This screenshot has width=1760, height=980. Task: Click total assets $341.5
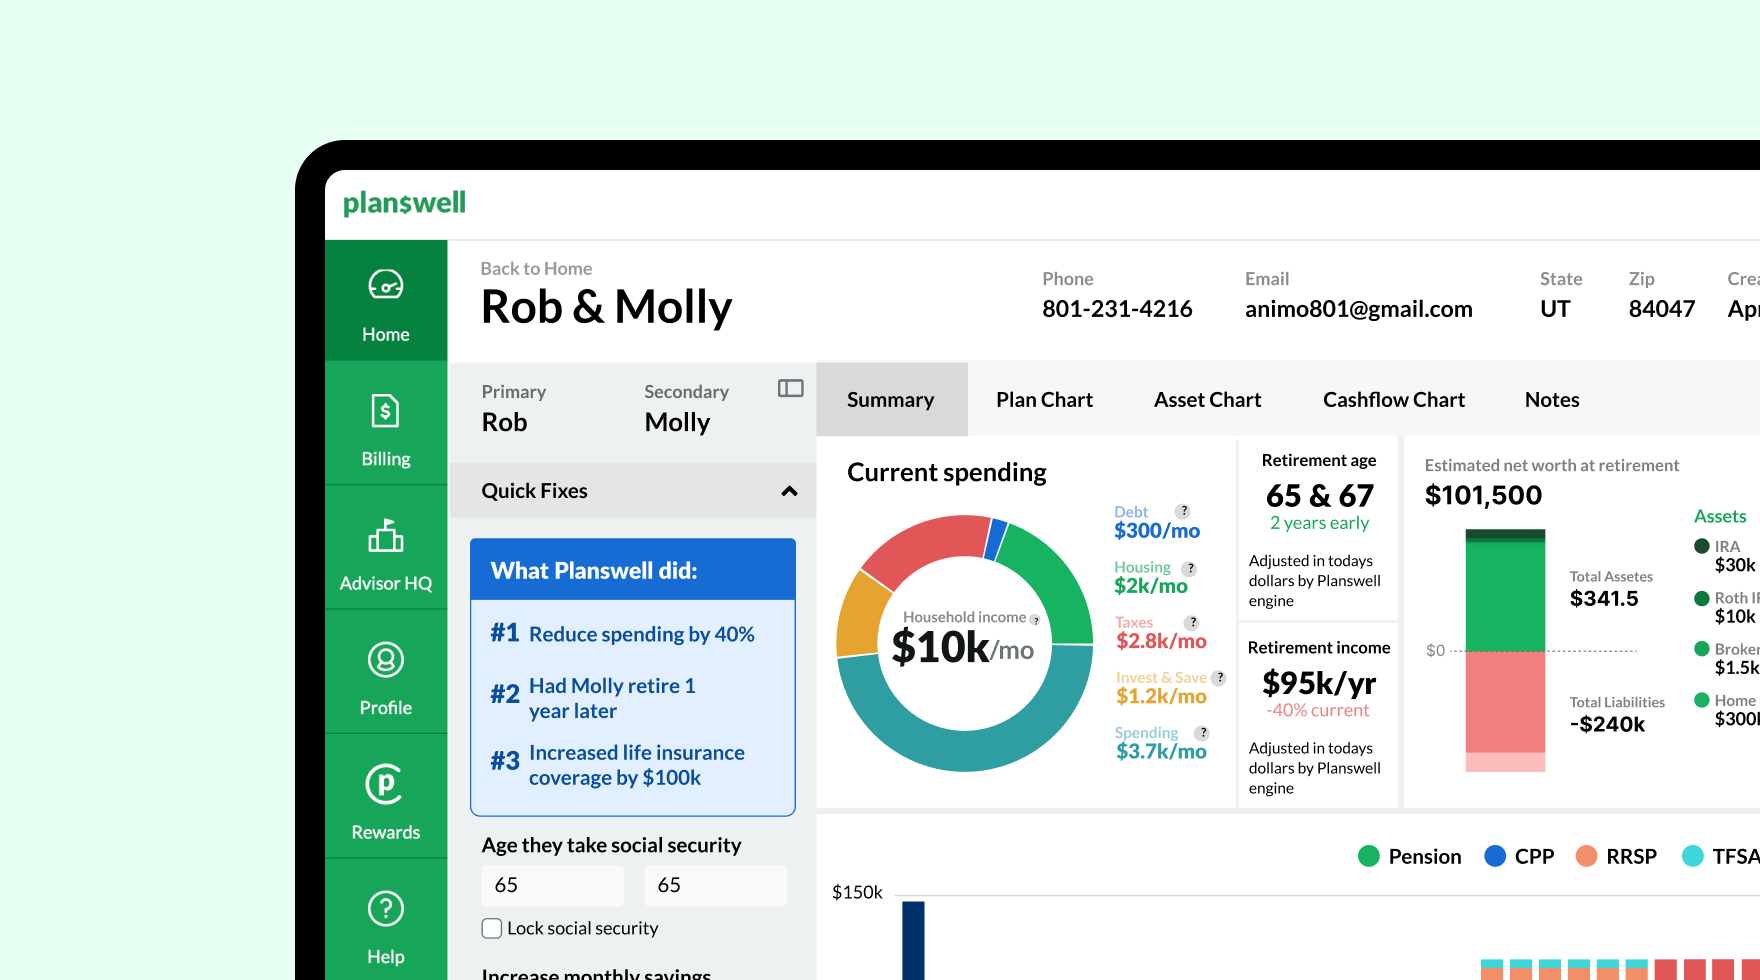pyautogui.click(x=1604, y=599)
